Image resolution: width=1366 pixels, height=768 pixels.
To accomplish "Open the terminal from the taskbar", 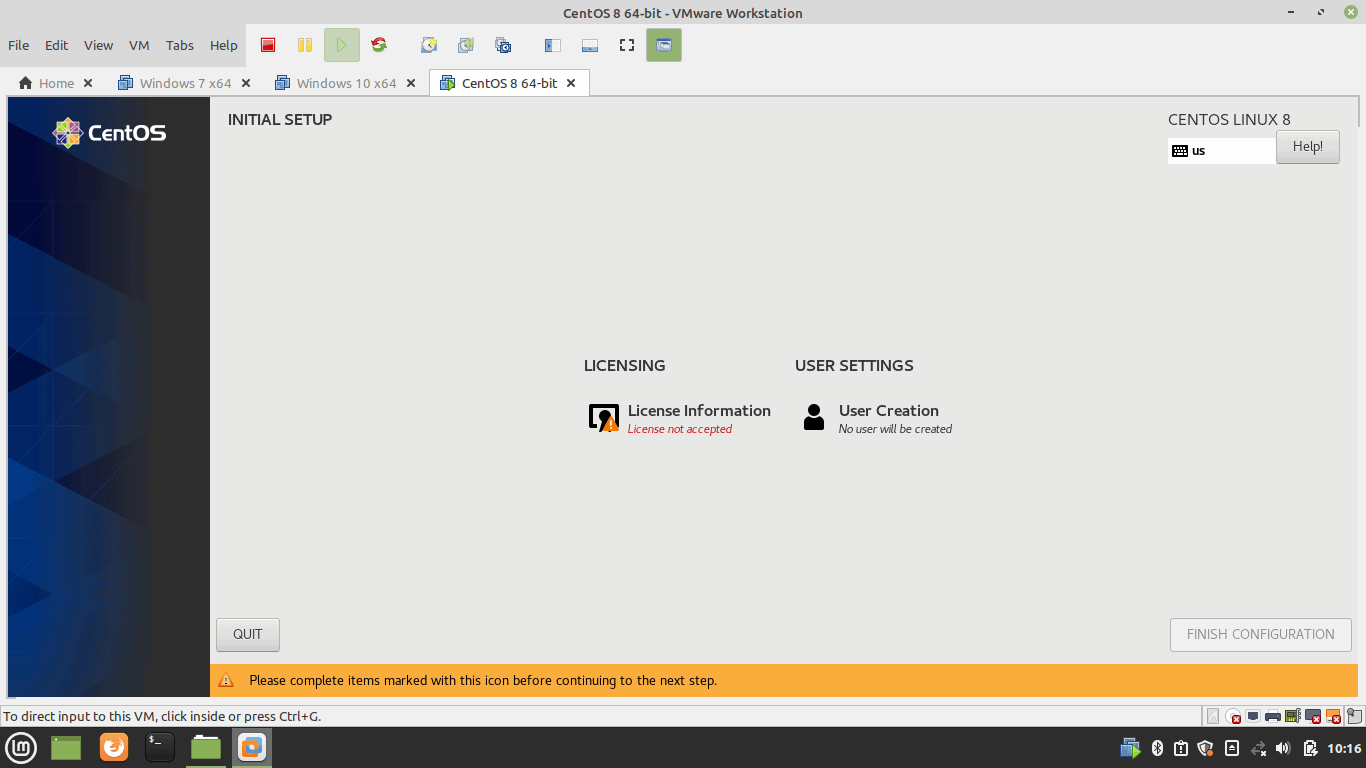I will 160,747.
